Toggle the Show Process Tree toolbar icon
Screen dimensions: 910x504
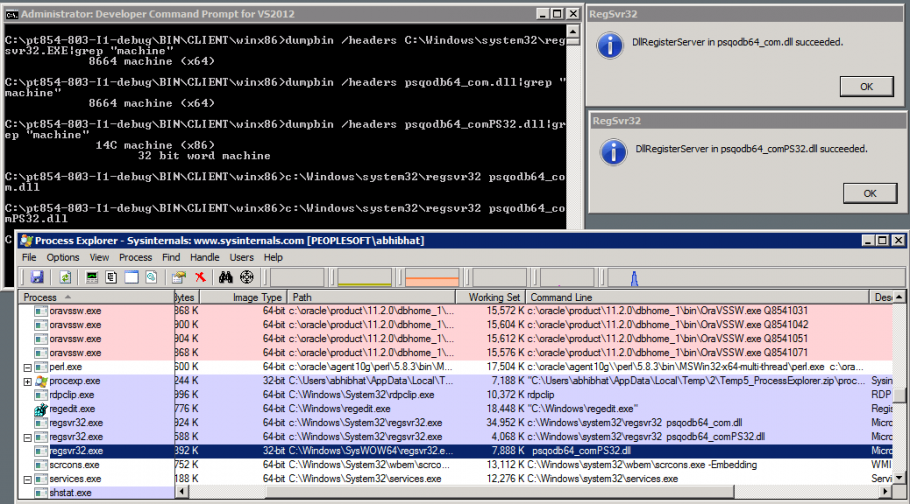(111, 277)
